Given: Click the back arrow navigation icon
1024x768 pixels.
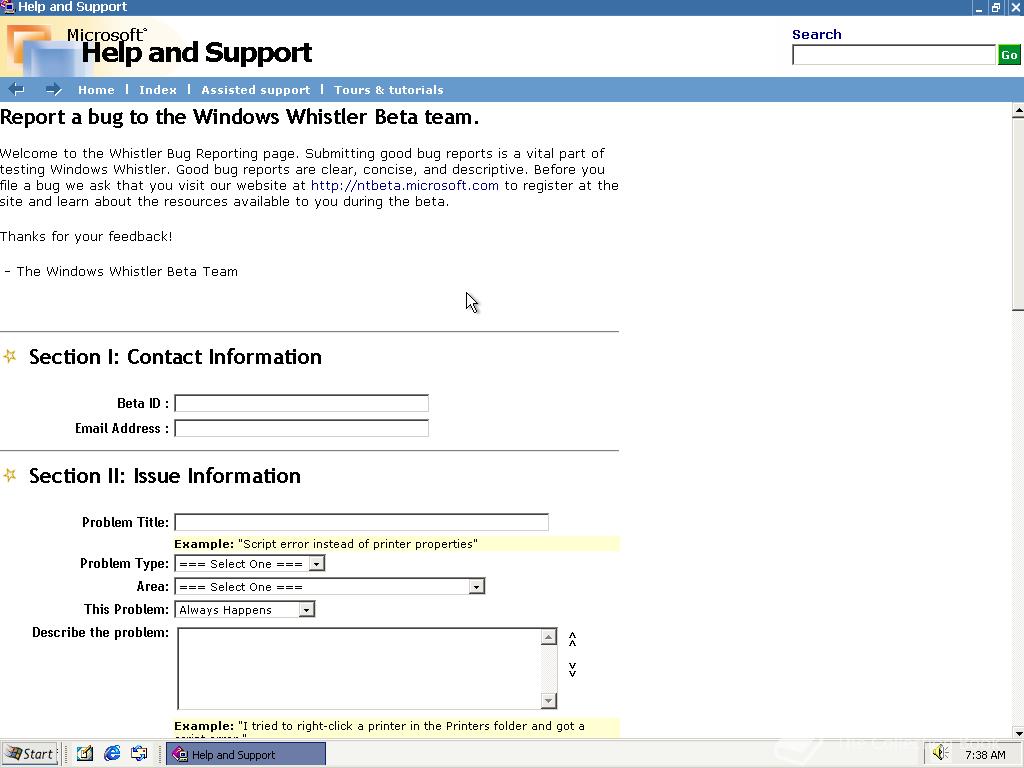Looking at the screenshot, I should (16, 89).
